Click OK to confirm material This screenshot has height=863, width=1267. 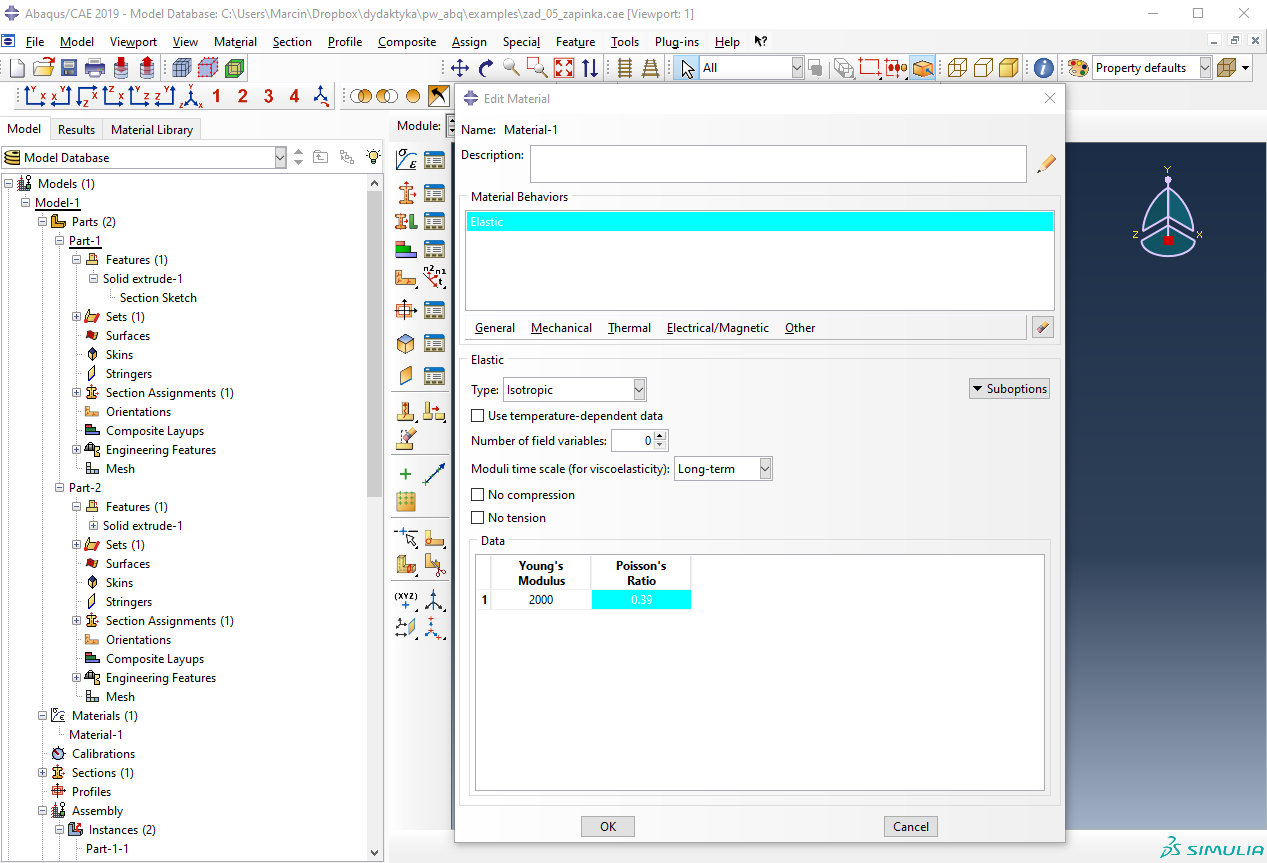coord(608,826)
